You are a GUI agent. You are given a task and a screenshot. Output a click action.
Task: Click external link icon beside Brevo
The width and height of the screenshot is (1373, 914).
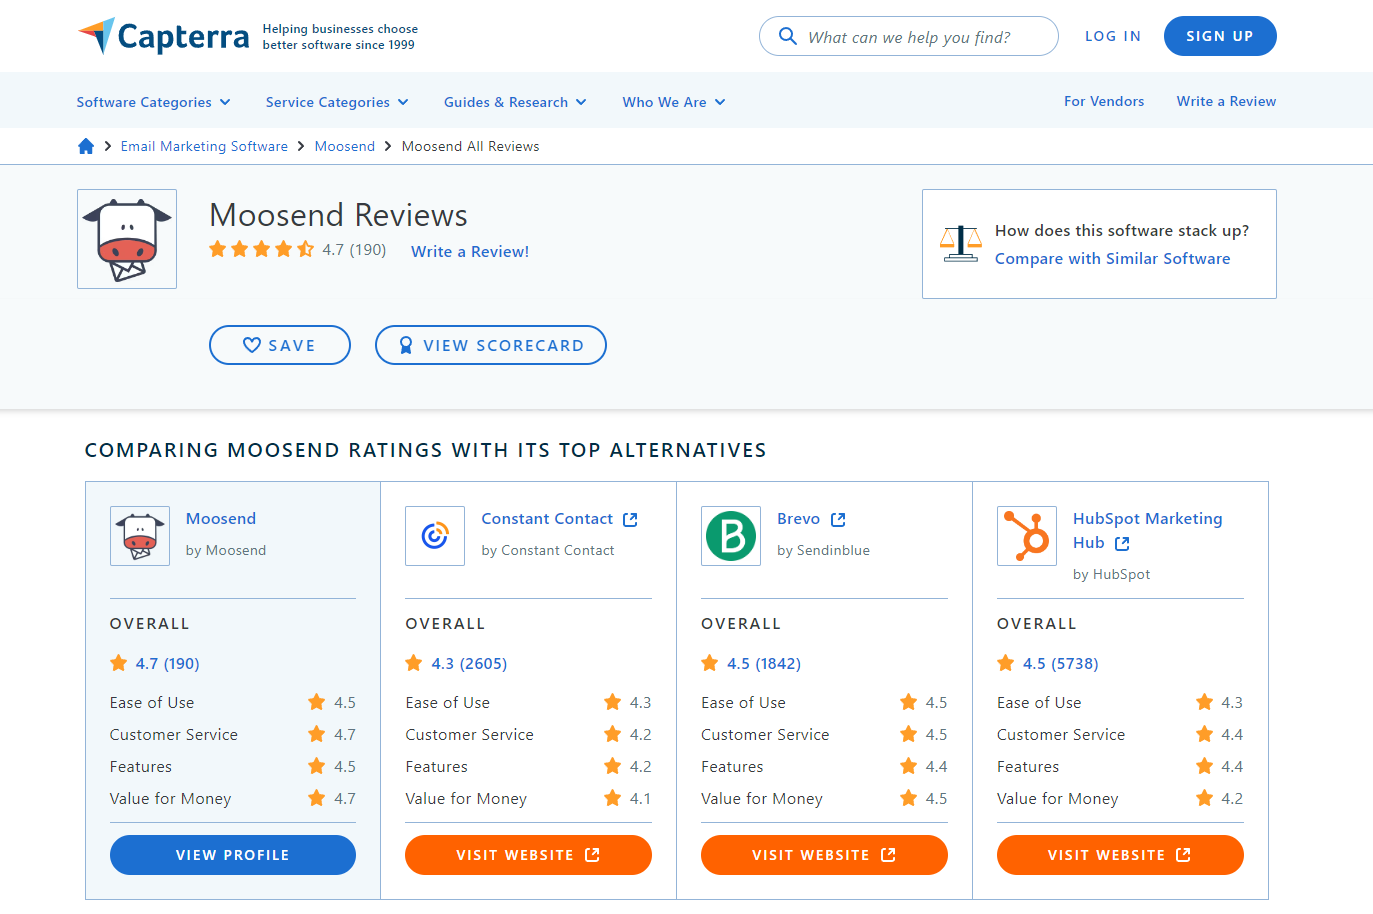click(838, 520)
